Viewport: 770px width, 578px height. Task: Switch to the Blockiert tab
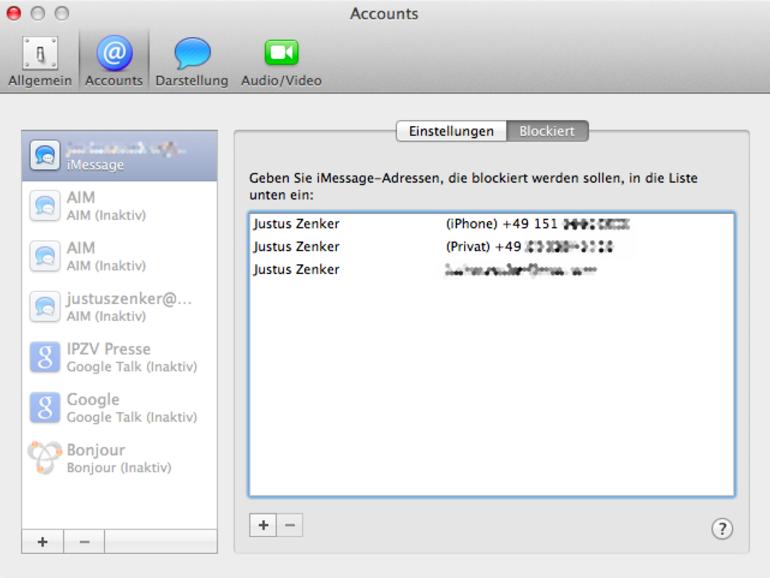click(x=547, y=131)
